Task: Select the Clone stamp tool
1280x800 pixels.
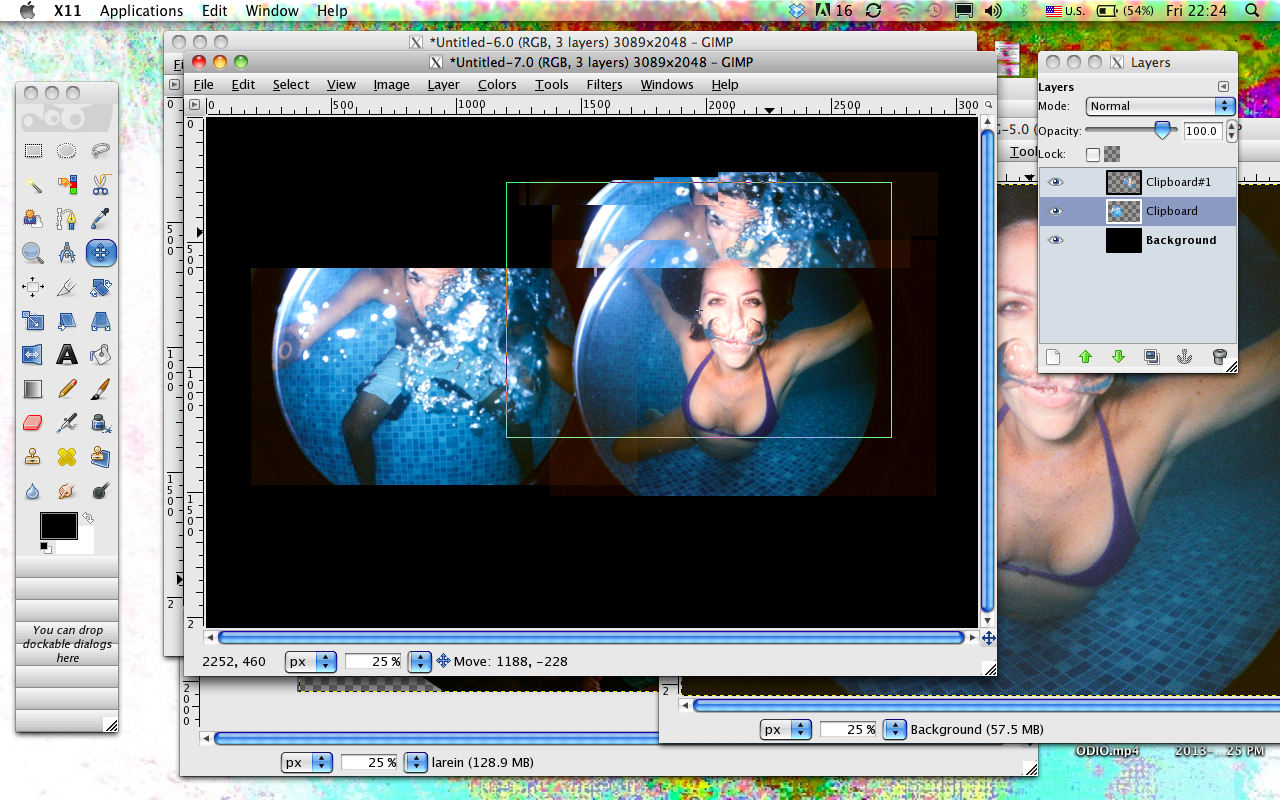Action: 33,457
